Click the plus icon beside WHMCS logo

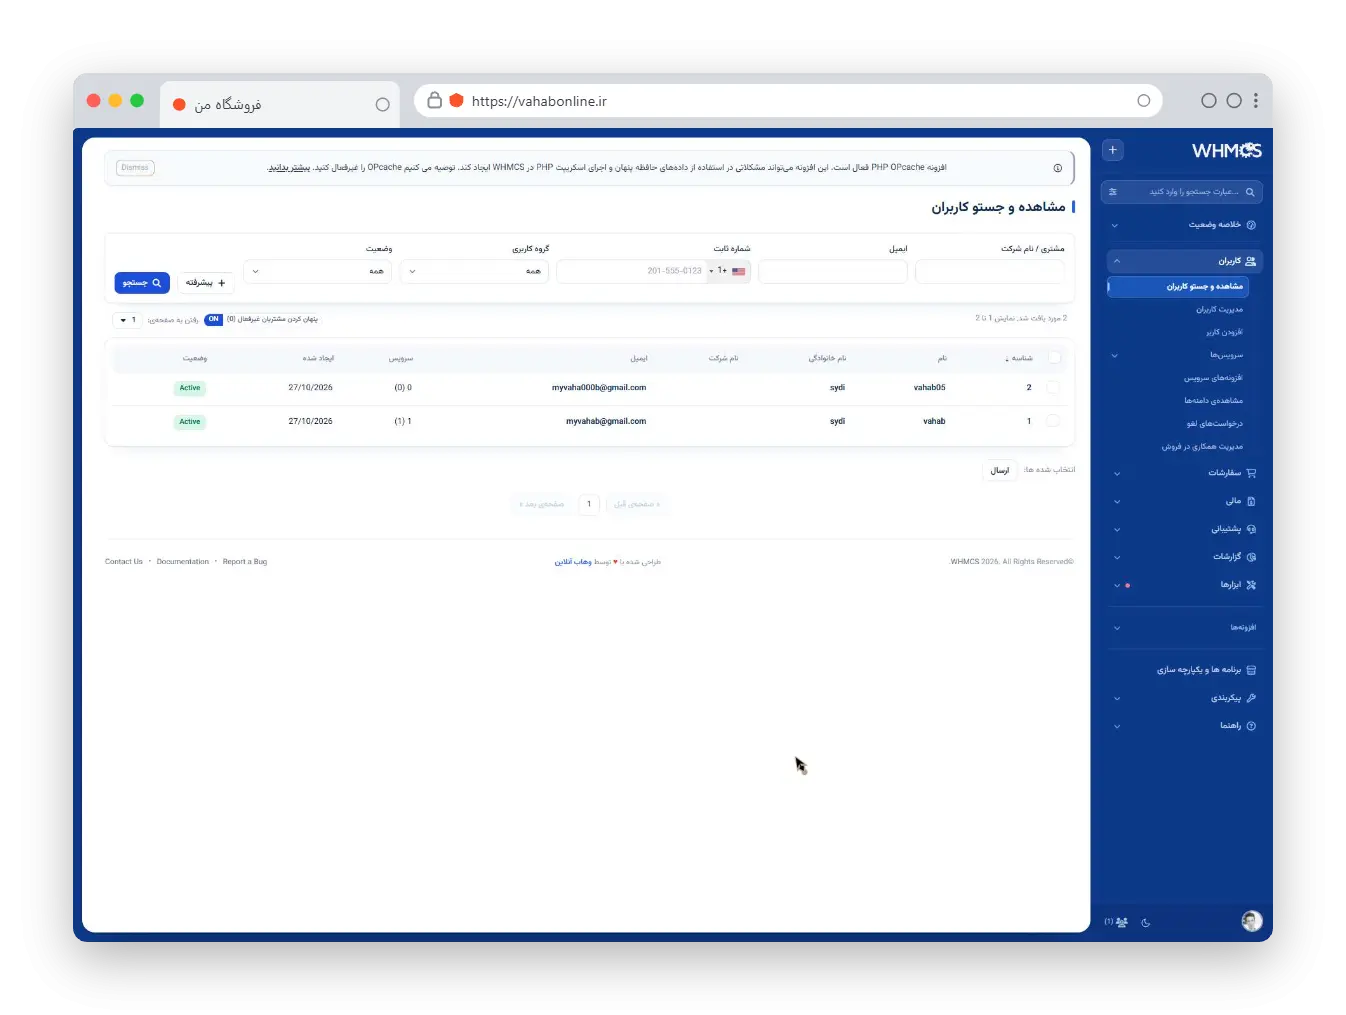click(x=1112, y=150)
